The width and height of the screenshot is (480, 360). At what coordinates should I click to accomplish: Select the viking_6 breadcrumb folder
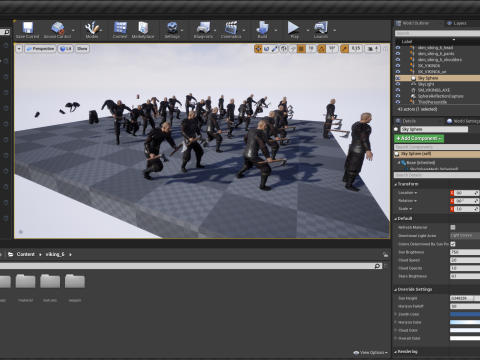coord(55,254)
